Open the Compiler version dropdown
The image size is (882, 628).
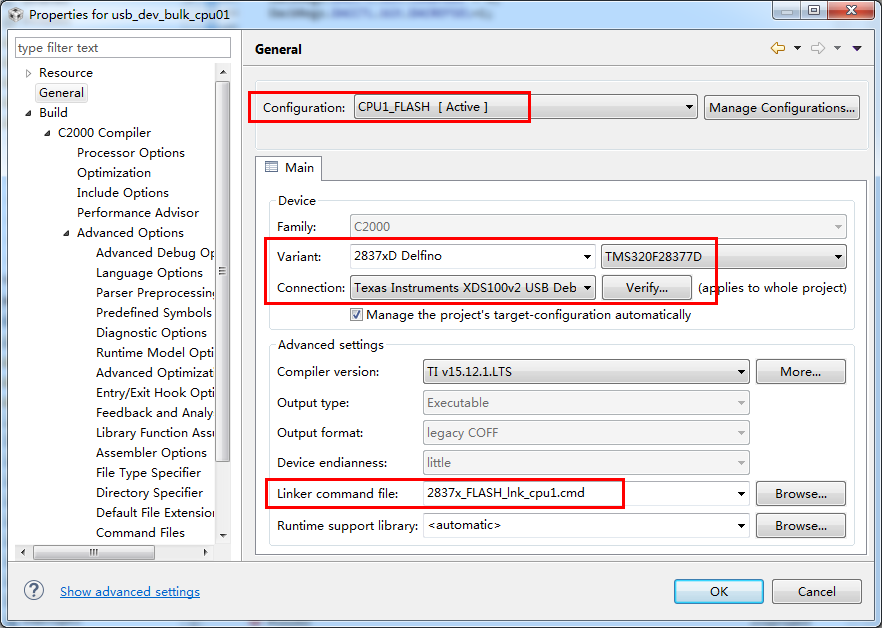point(586,372)
